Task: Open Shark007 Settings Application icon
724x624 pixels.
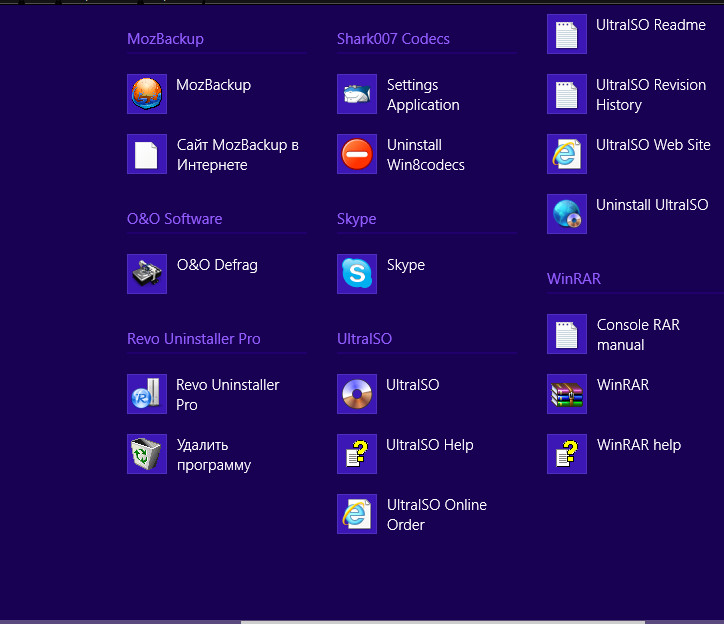Action: 357,94
